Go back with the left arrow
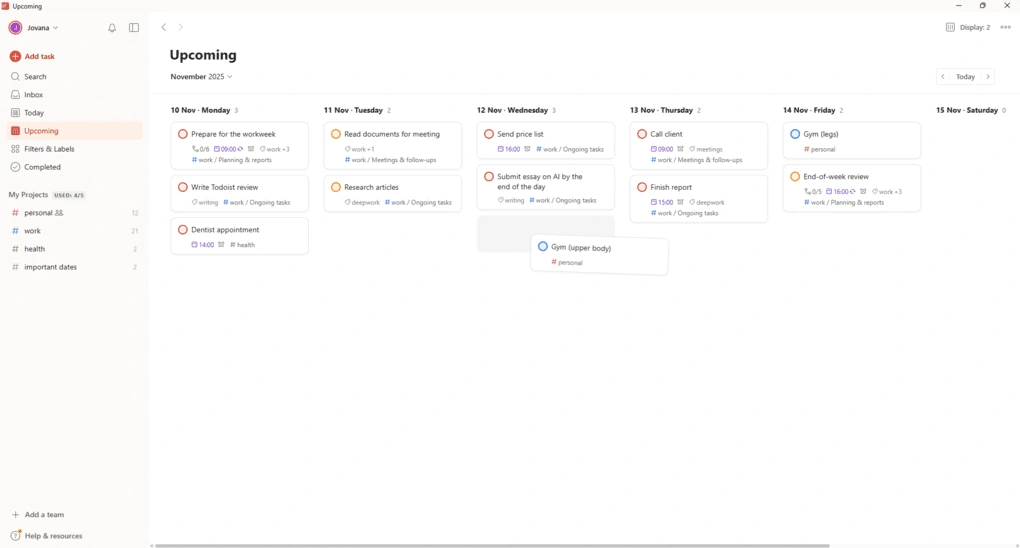 click(164, 27)
